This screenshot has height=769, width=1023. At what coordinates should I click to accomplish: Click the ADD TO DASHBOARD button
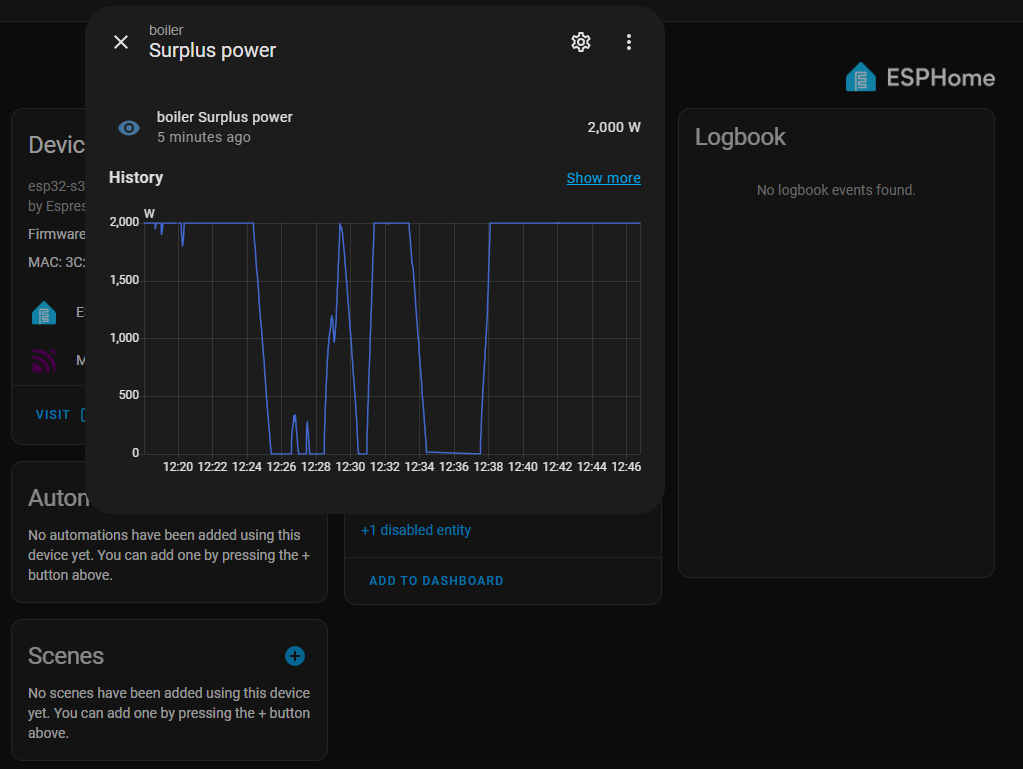436,581
